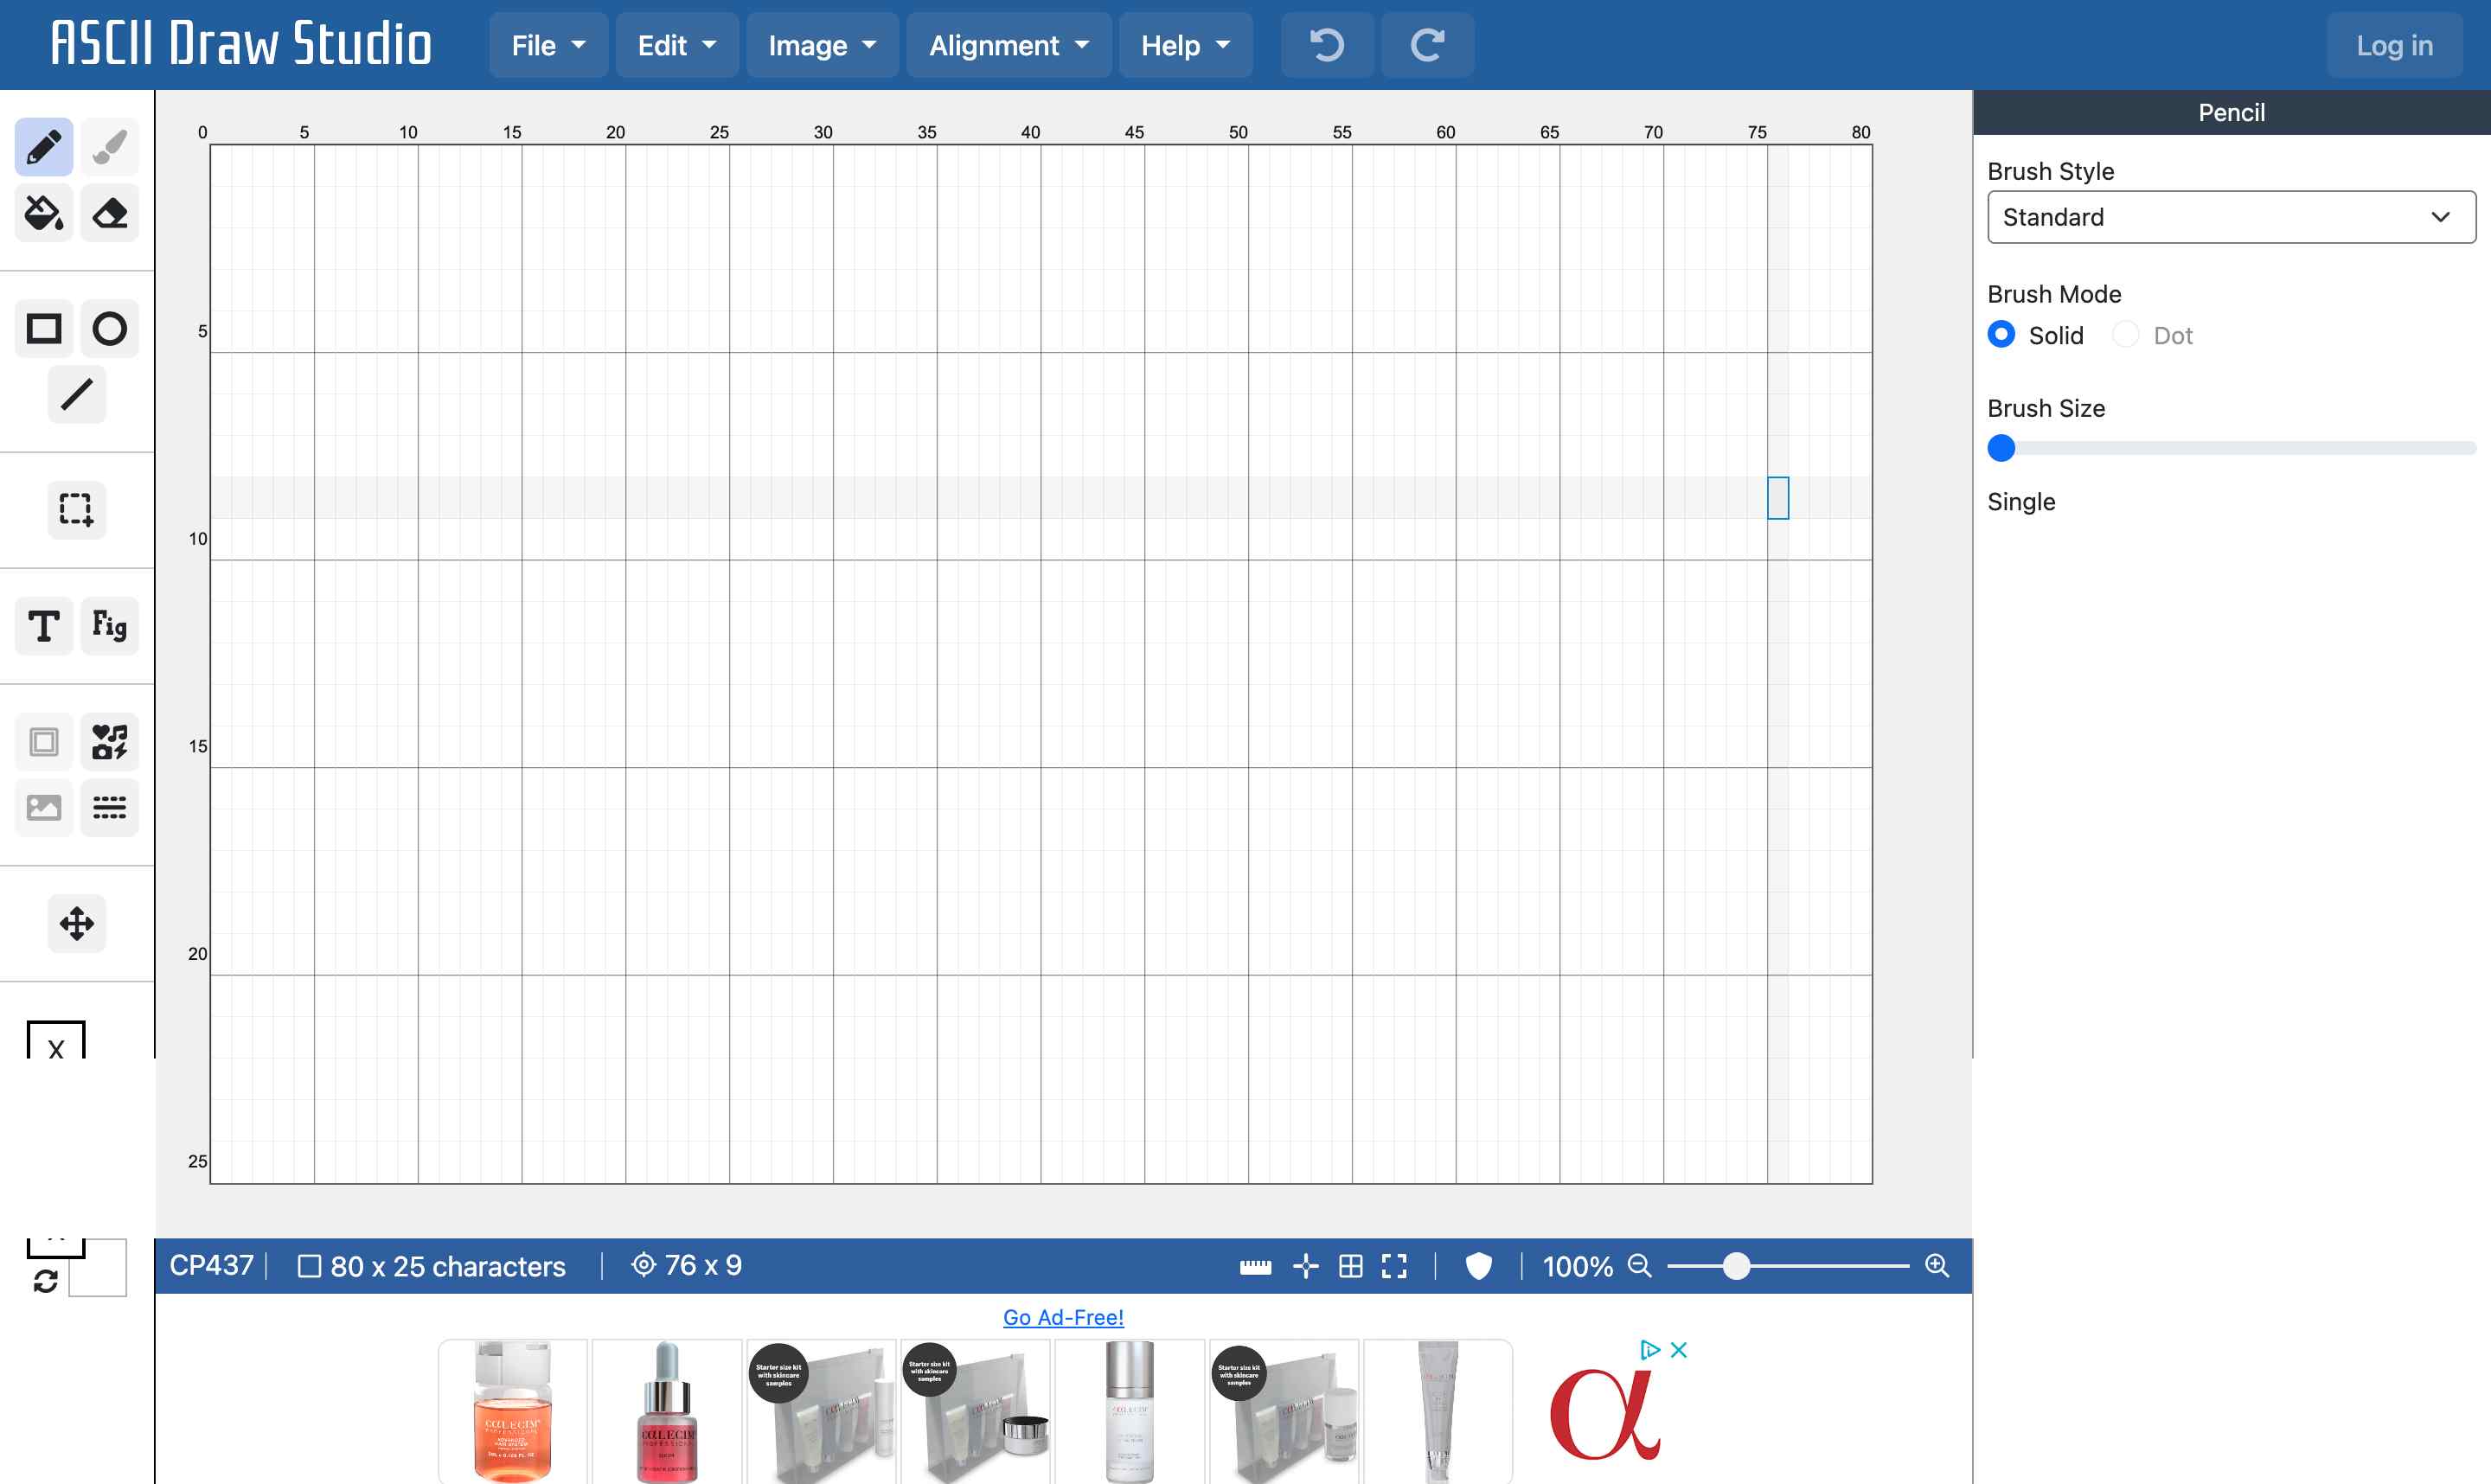Click the Undo button

pyautogui.click(x=1327, y=45)
